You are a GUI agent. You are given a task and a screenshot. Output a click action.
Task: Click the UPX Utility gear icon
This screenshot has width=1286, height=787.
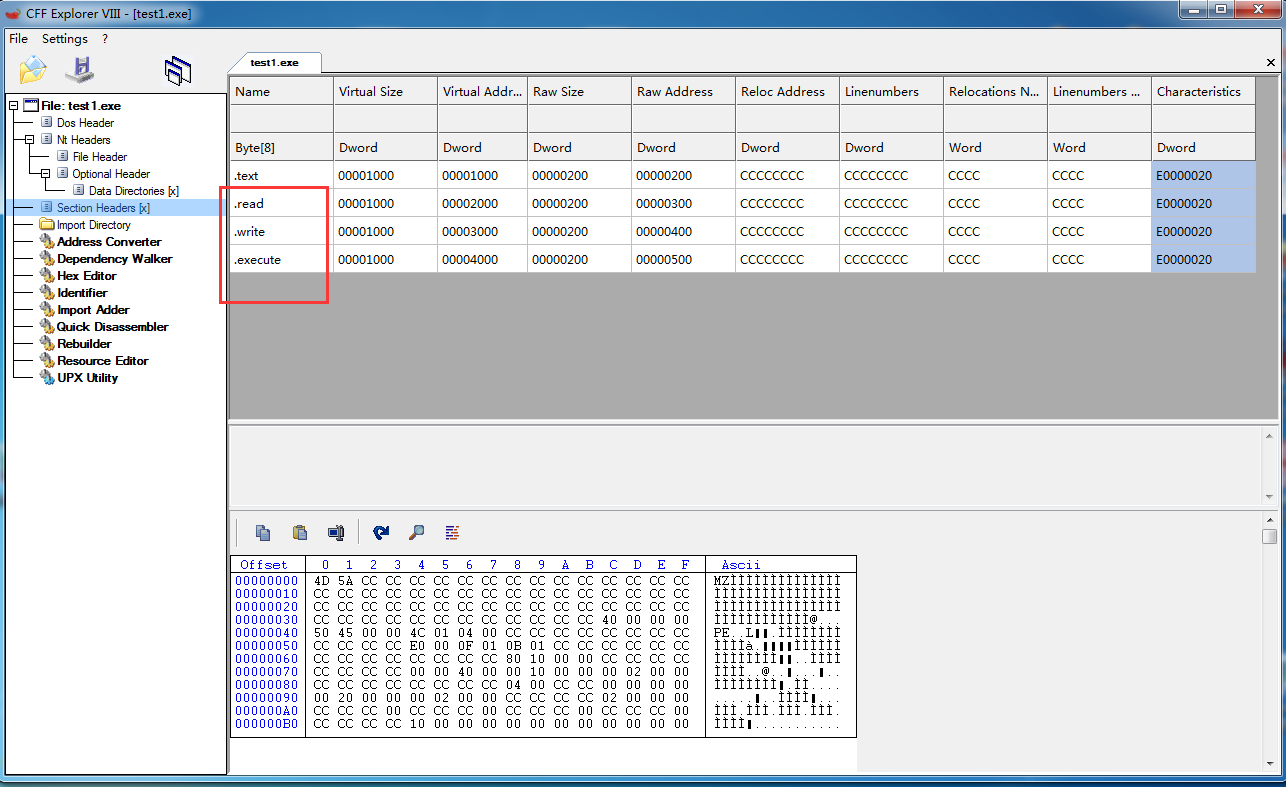point(47,378)
